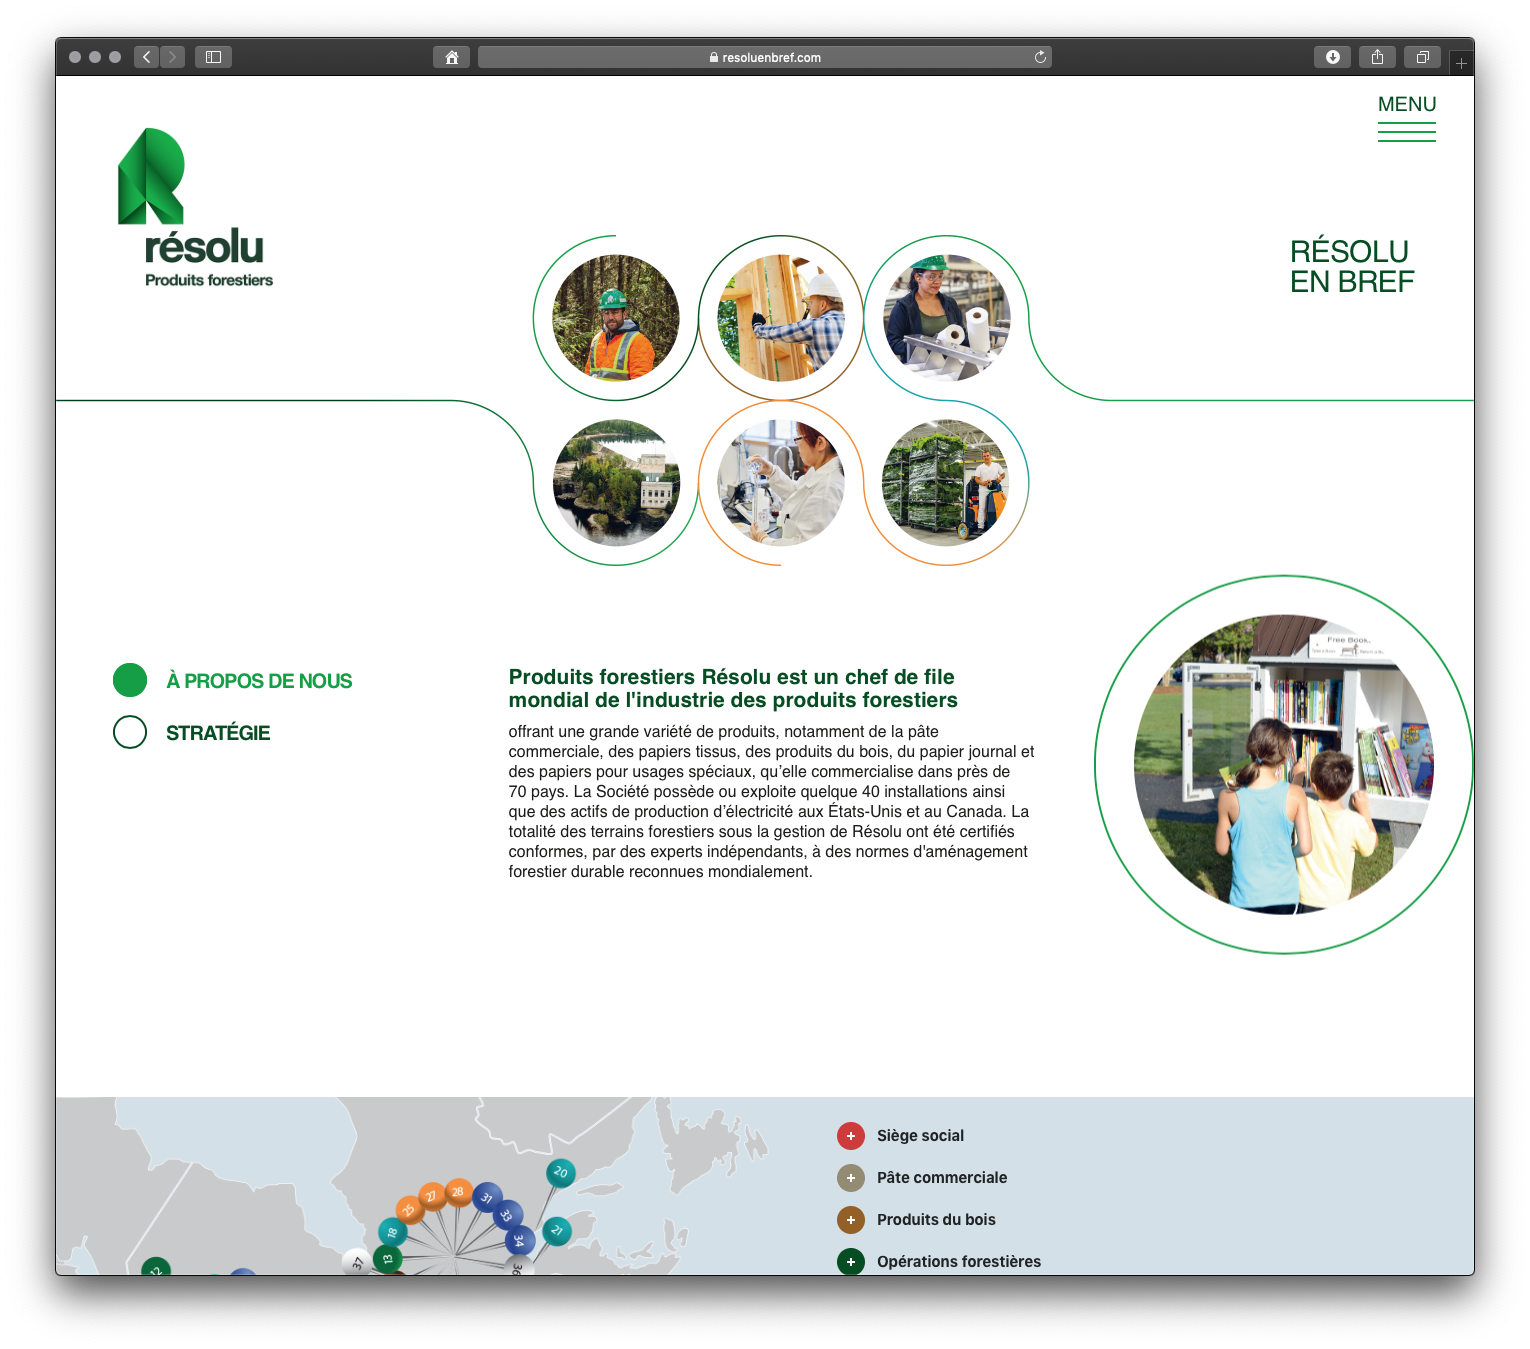Open the laboratory technician circular photo
The height and width of the screenshot is (1349, 1530).
click(781, 483)
